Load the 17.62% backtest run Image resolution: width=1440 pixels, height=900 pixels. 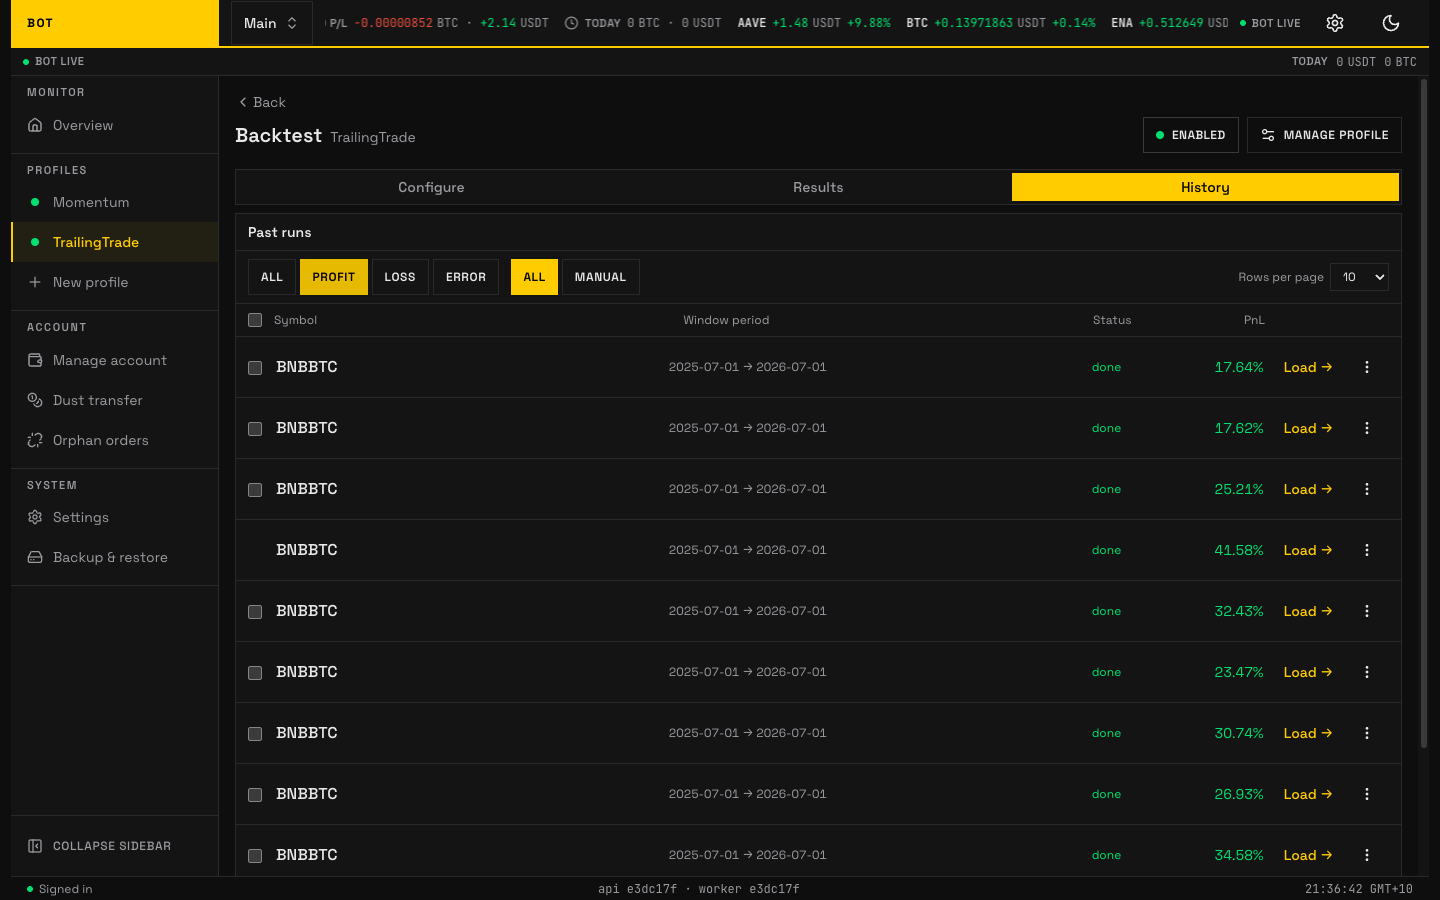[x=1308, y=428]
